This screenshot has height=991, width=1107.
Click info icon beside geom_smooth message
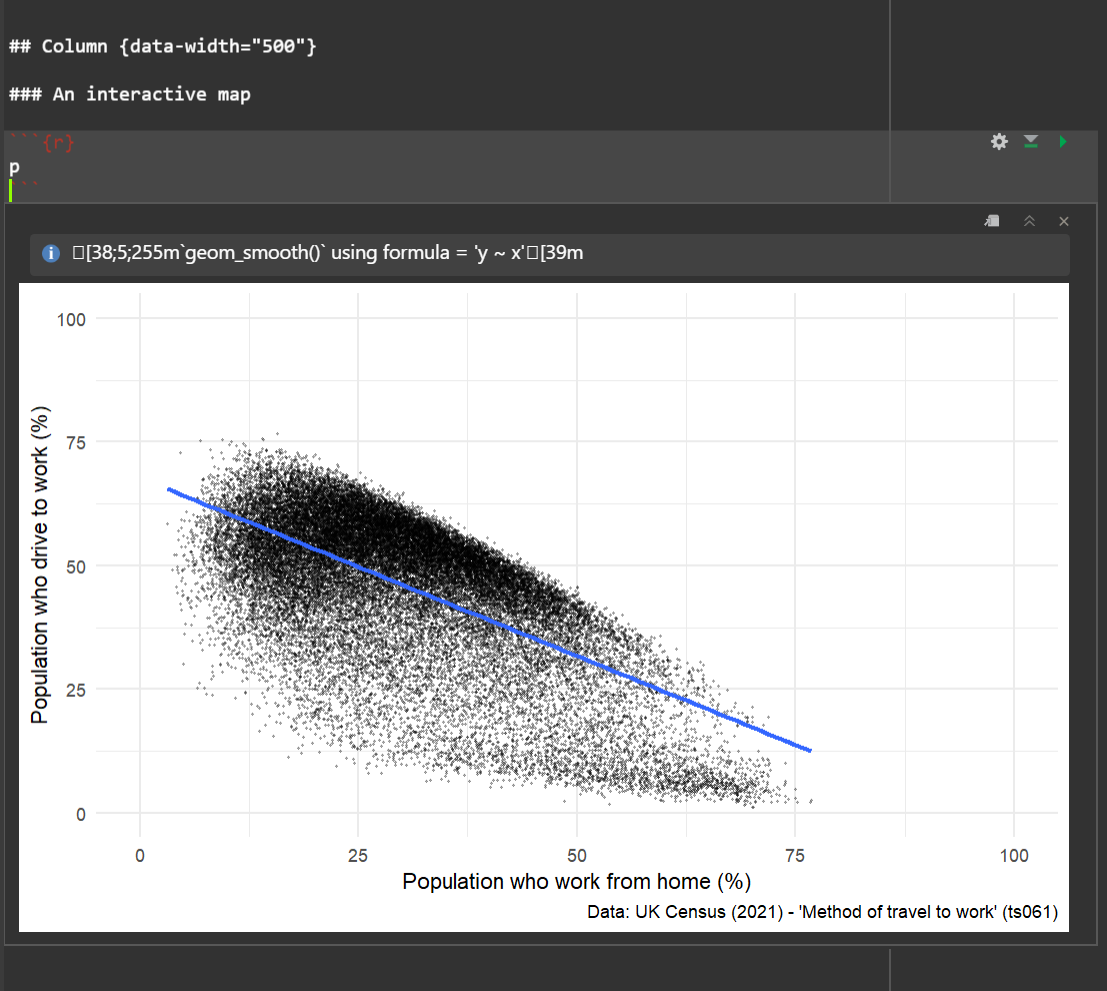pos(51,254)
